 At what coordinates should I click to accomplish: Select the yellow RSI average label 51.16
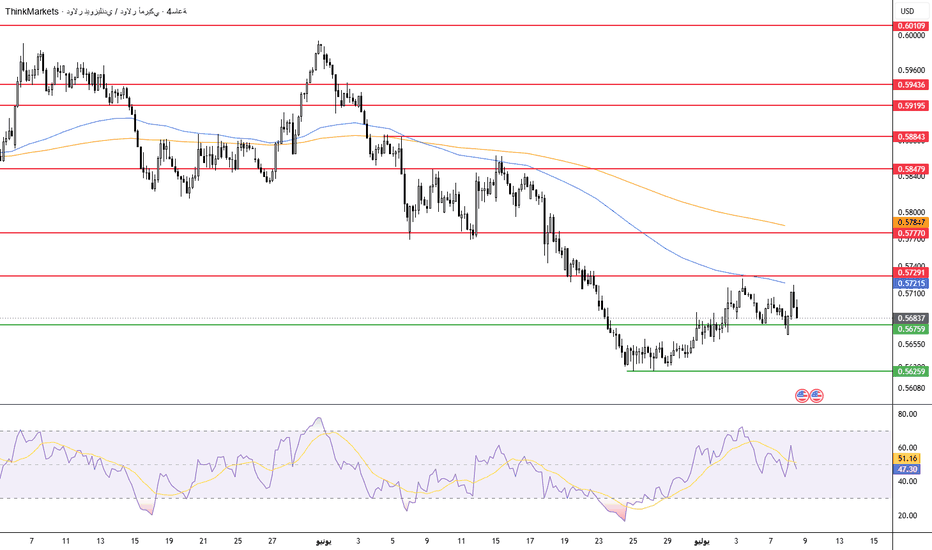point(907,458)
